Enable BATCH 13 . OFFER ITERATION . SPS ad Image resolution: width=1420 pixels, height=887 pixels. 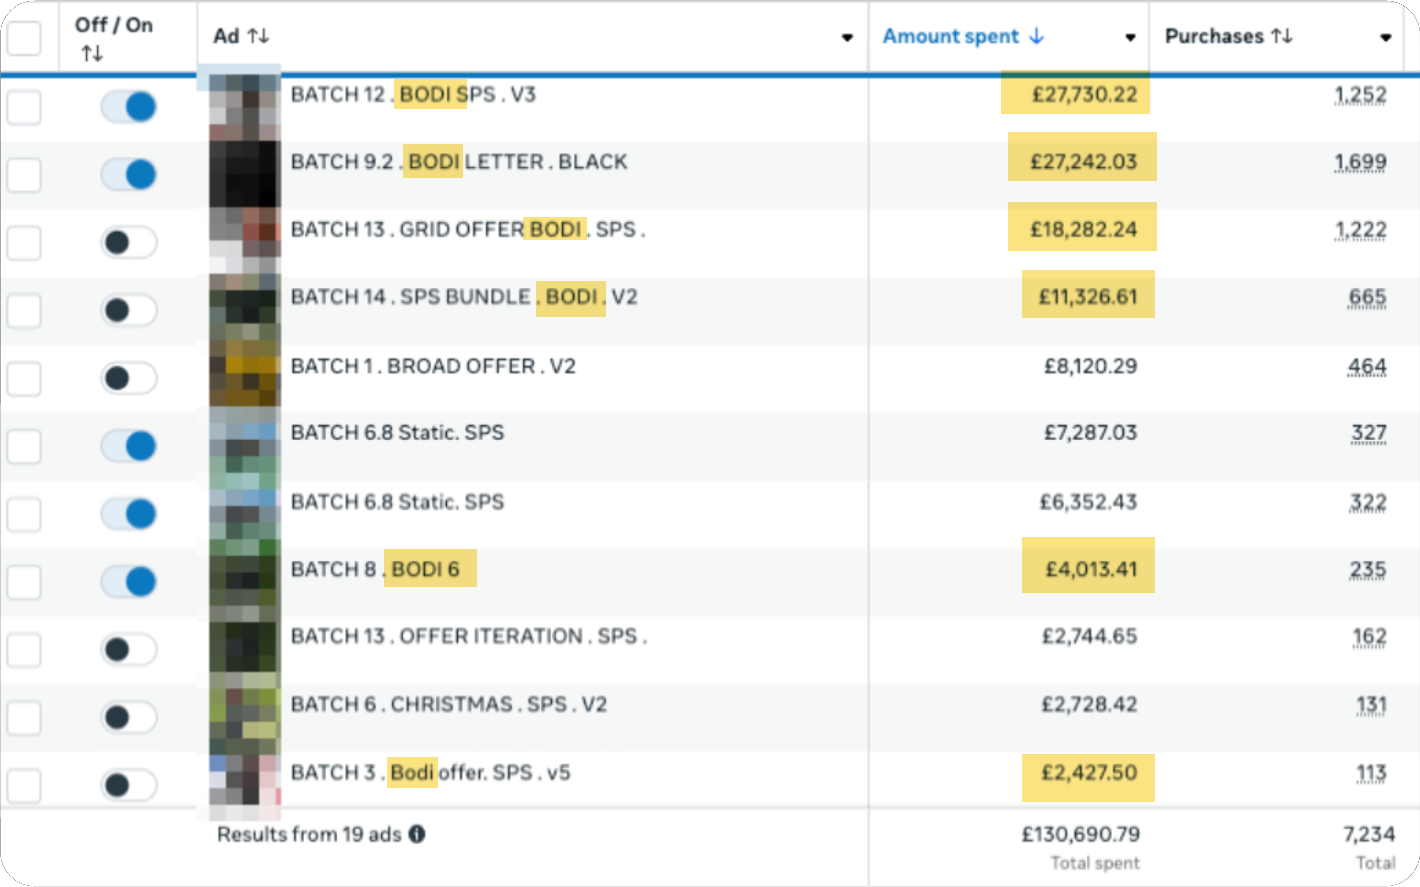coord(129,649)
